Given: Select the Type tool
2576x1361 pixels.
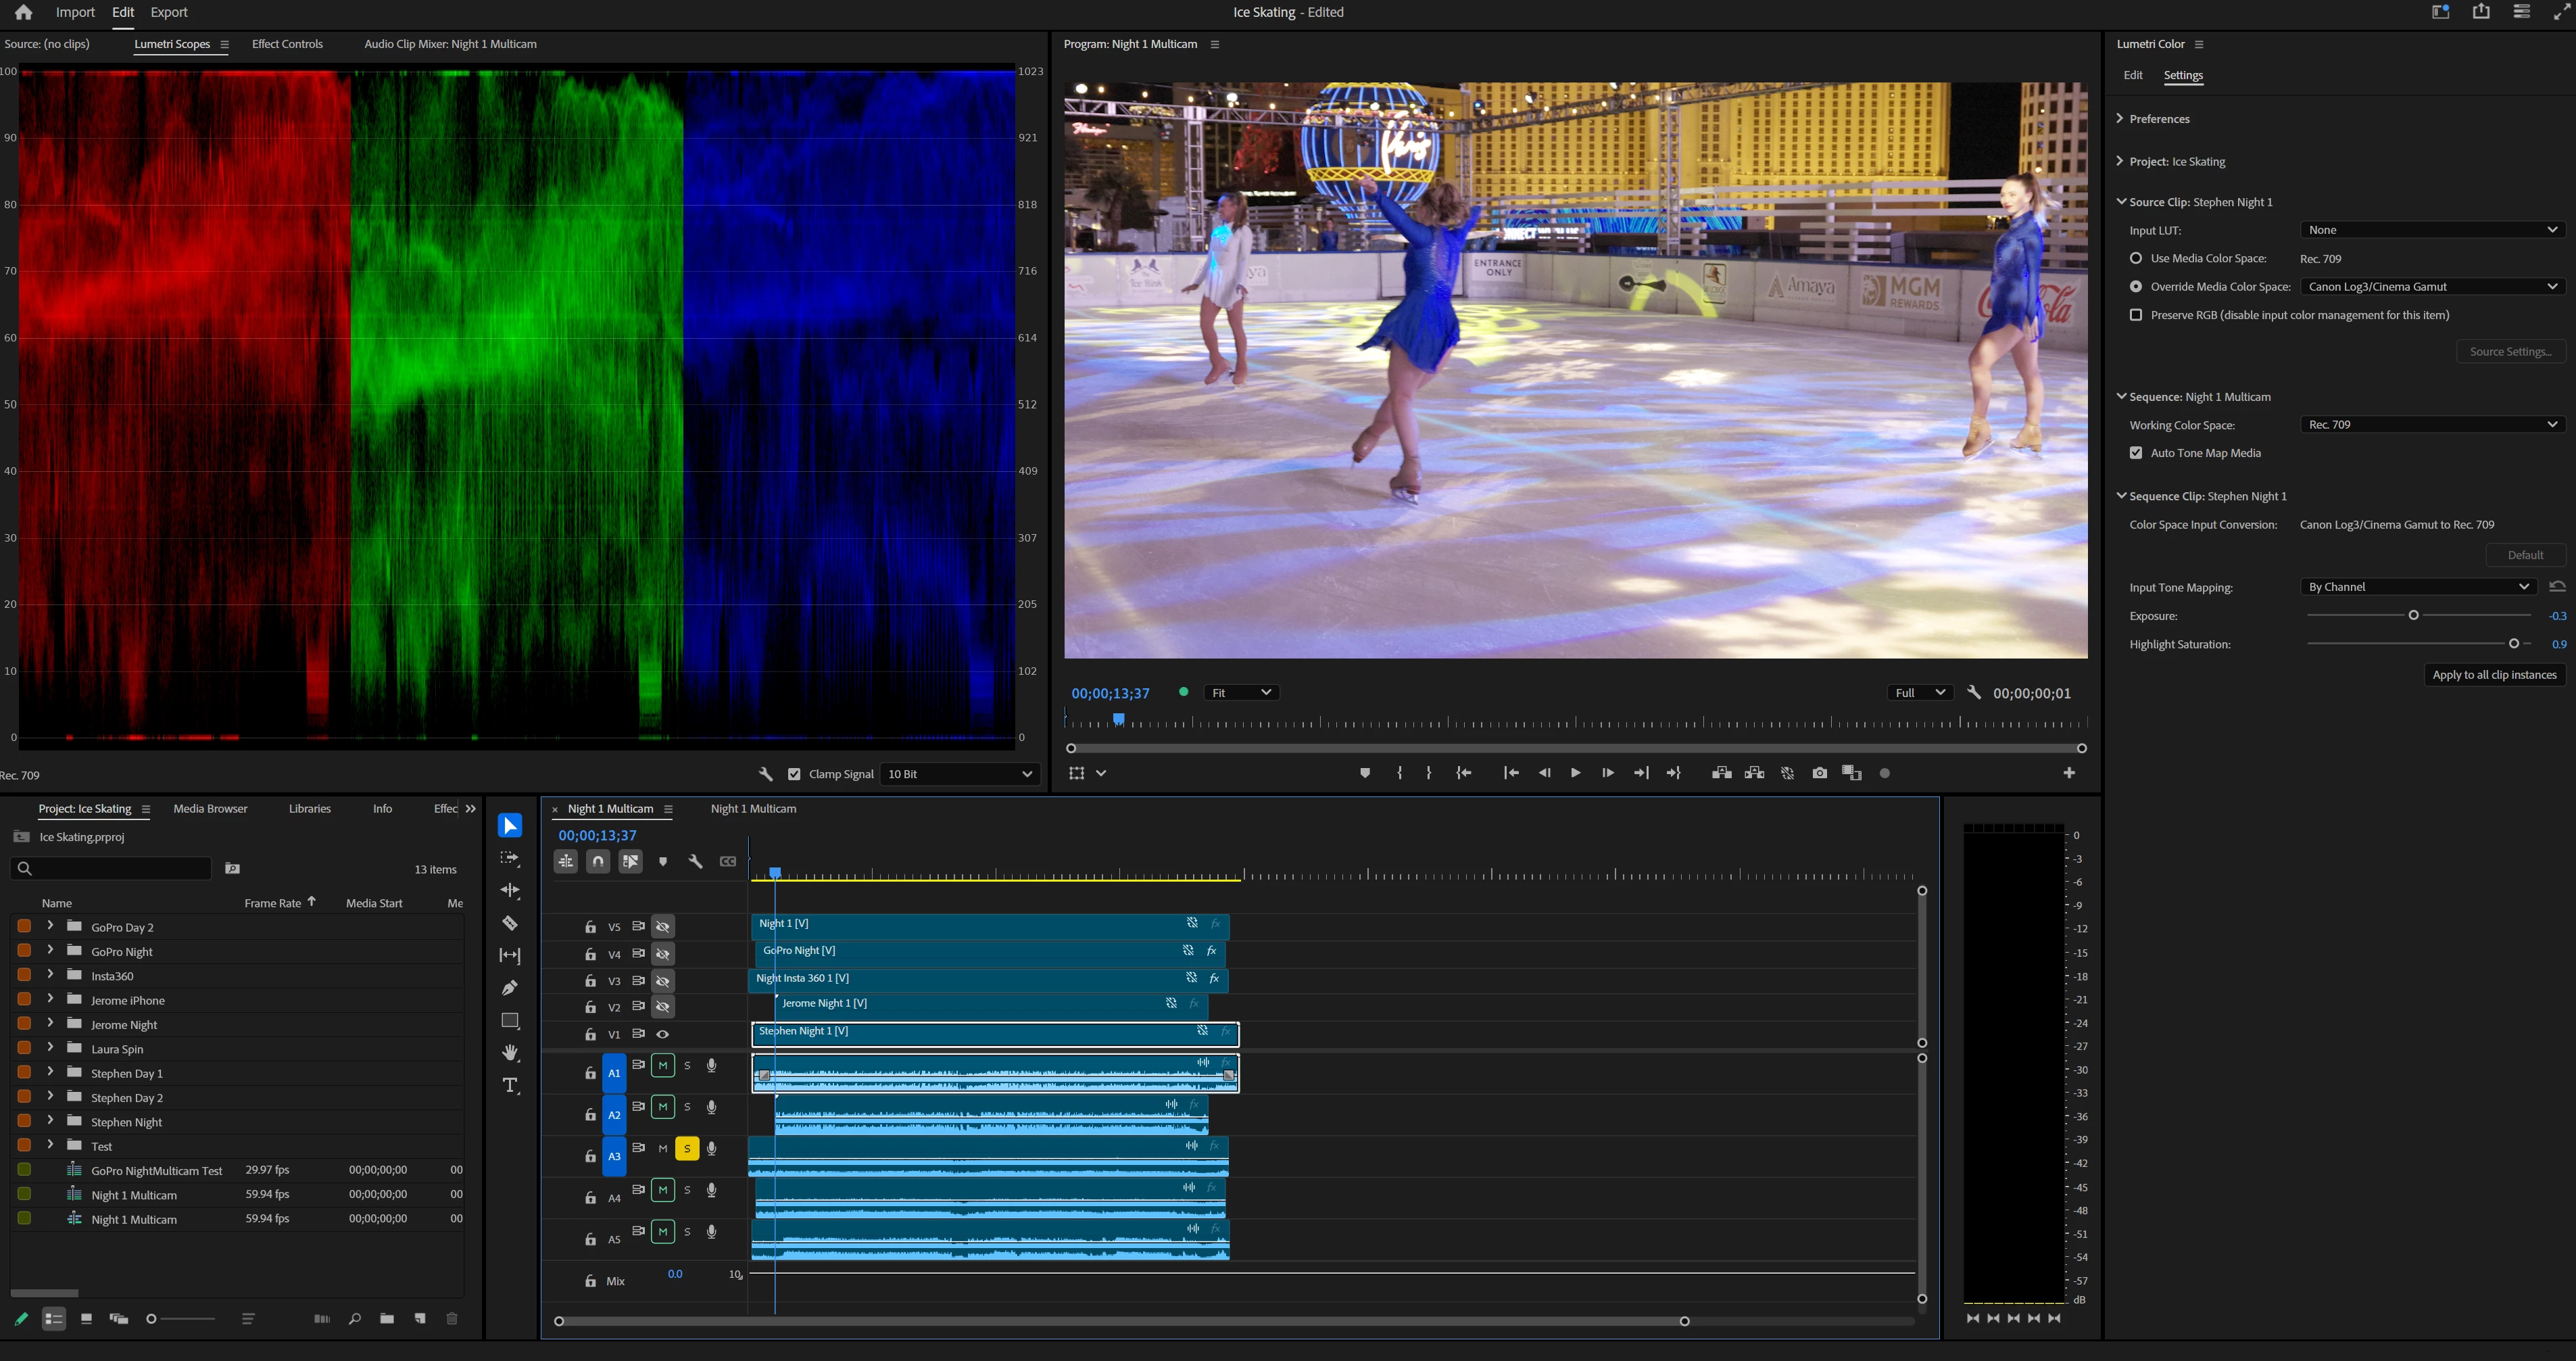Looking at the screenshot, I should [510, 1085].
